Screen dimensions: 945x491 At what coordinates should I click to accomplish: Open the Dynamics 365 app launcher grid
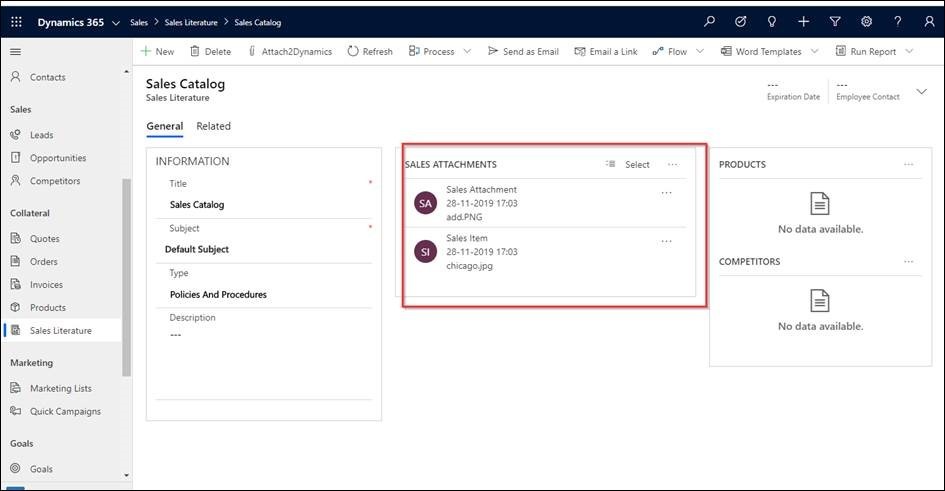(16, 22)
